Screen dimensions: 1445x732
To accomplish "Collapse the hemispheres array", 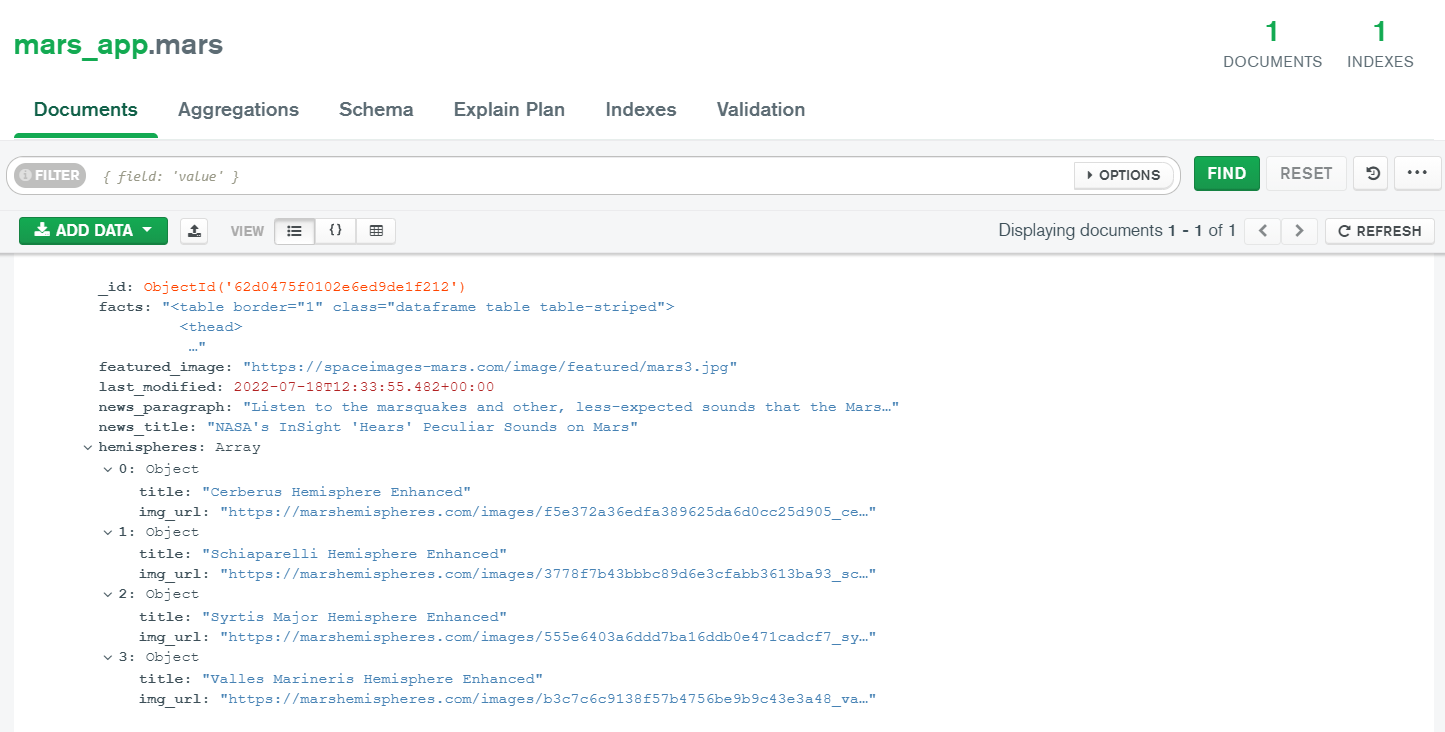I will (x=88, y=448).
